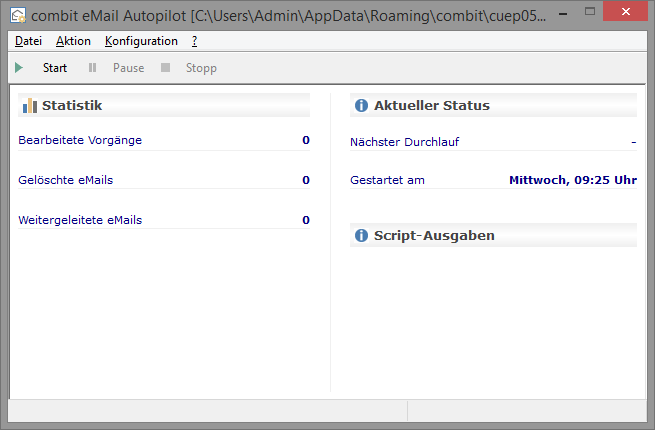
Task: Click the Statistik section header text
Action: coord(72,105)
